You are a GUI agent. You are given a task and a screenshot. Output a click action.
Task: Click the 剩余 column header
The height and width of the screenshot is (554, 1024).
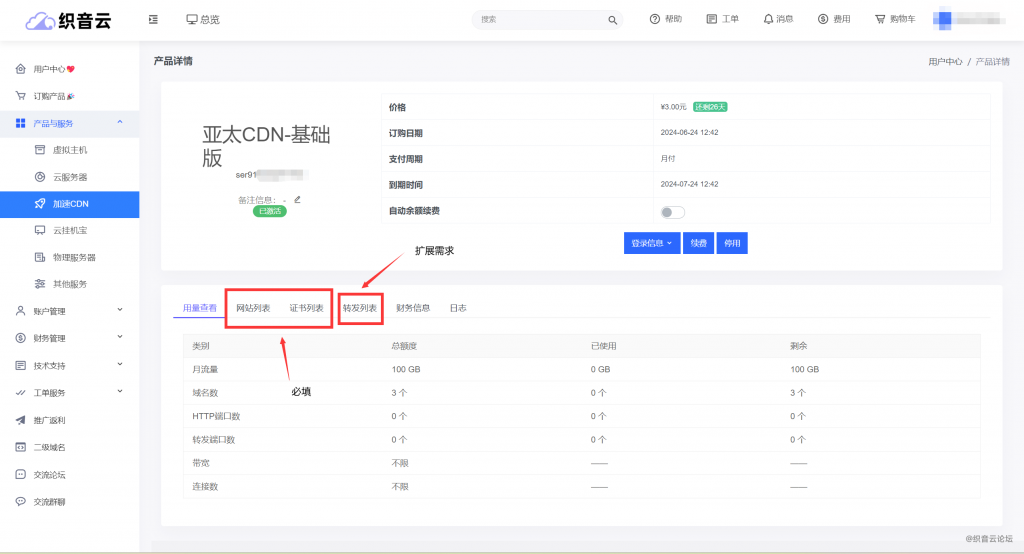(799, 346)
